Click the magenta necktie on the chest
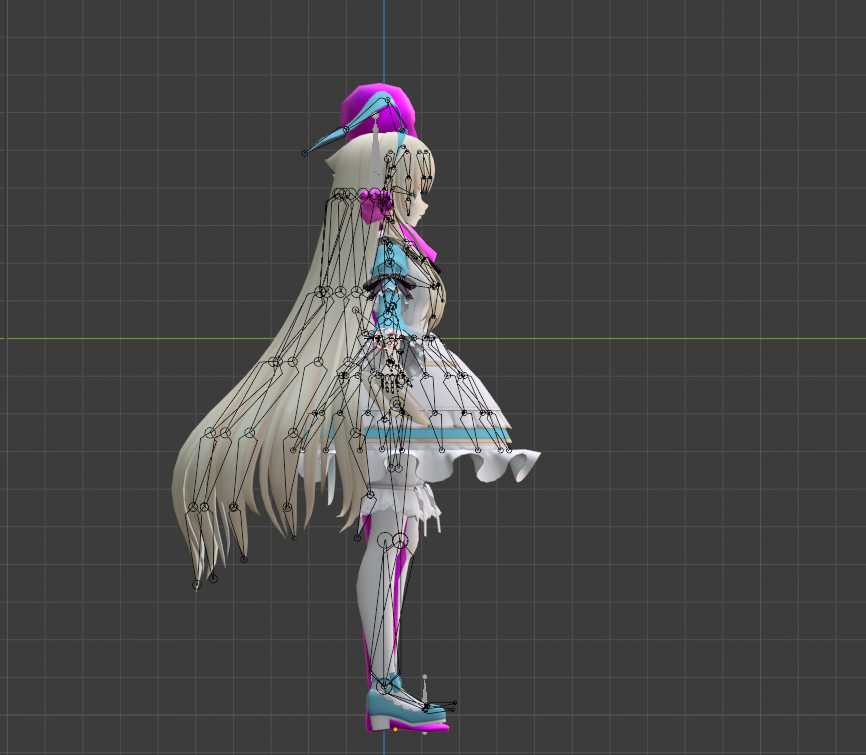 (x=421, y=243)
